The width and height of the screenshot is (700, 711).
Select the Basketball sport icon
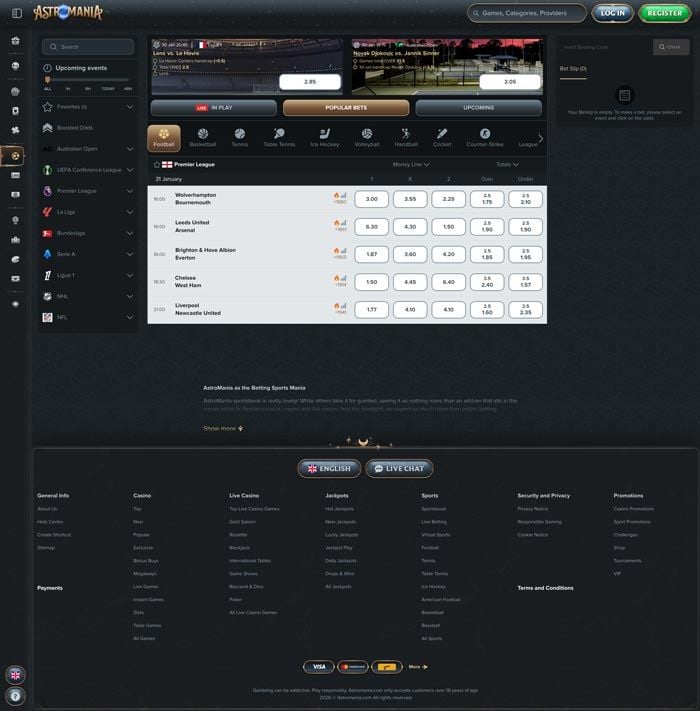click(202, 137)
